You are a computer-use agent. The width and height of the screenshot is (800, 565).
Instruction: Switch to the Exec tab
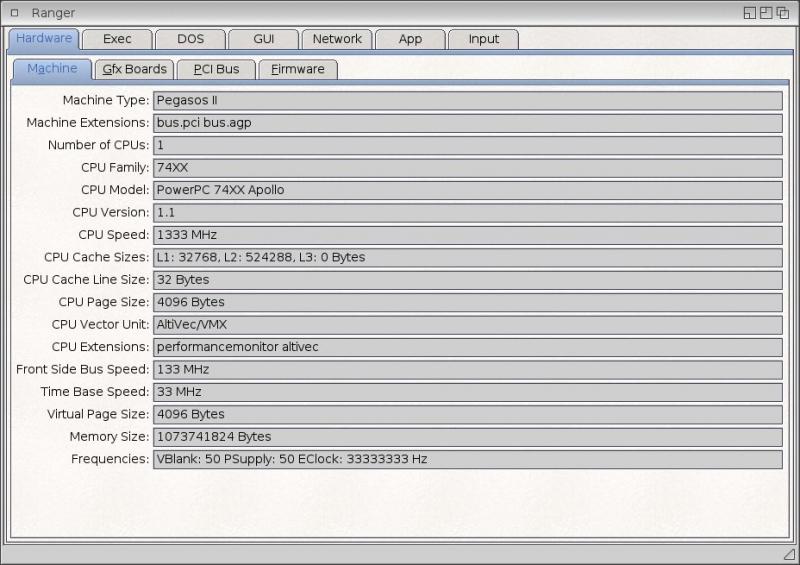[x=117, y=39]
